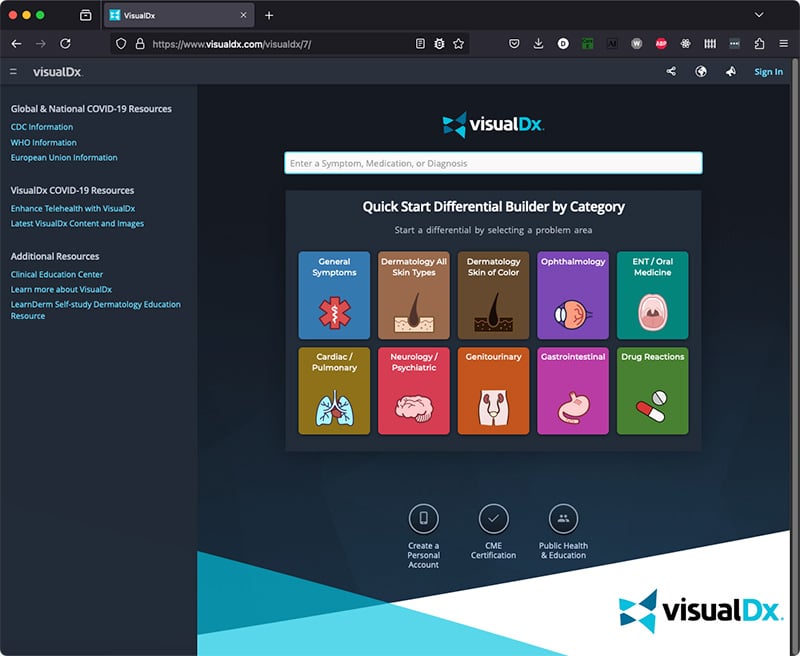Click the bug extension icon in address bar
Image resolution: width=800 pixels, height=656 pixels.
pos(439,44)
